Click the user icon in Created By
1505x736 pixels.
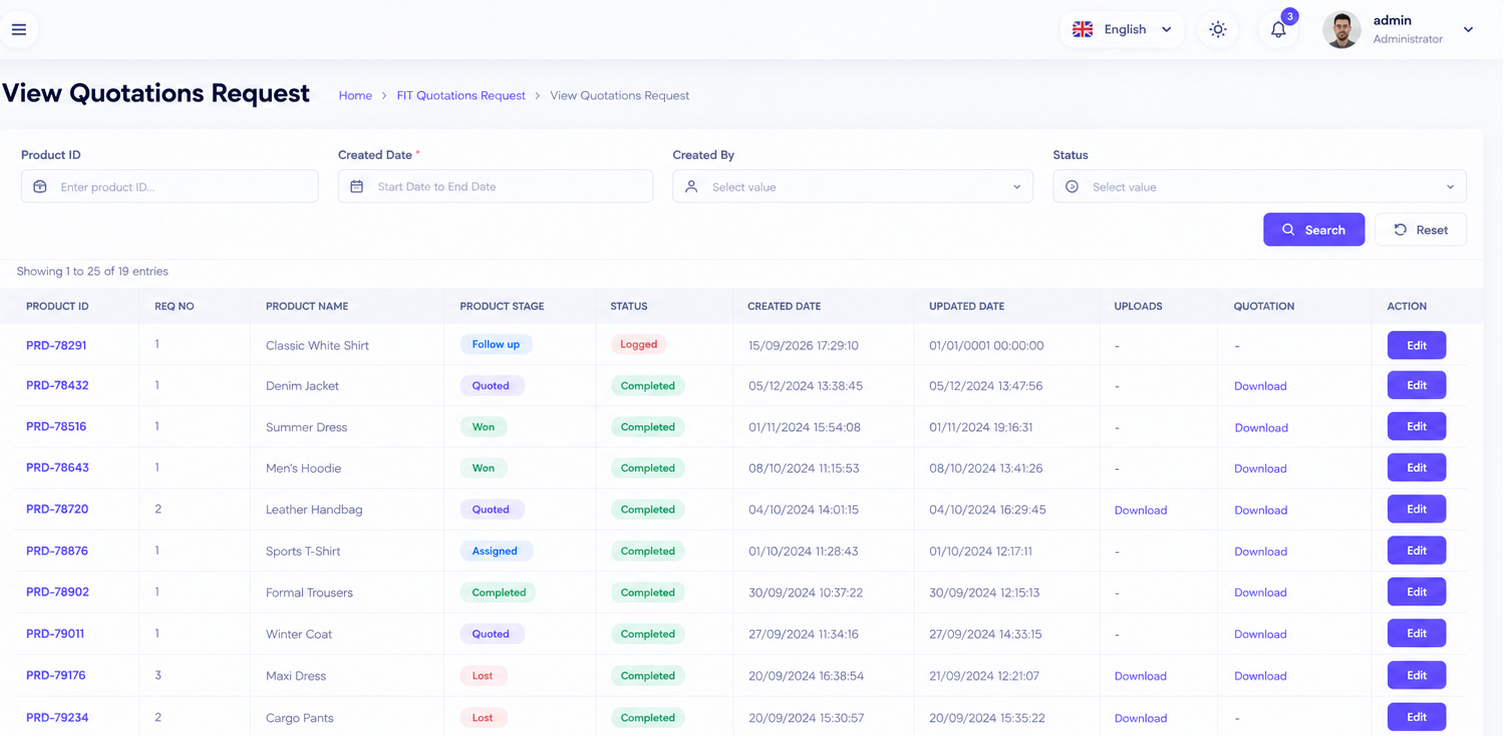pos(691,187)
